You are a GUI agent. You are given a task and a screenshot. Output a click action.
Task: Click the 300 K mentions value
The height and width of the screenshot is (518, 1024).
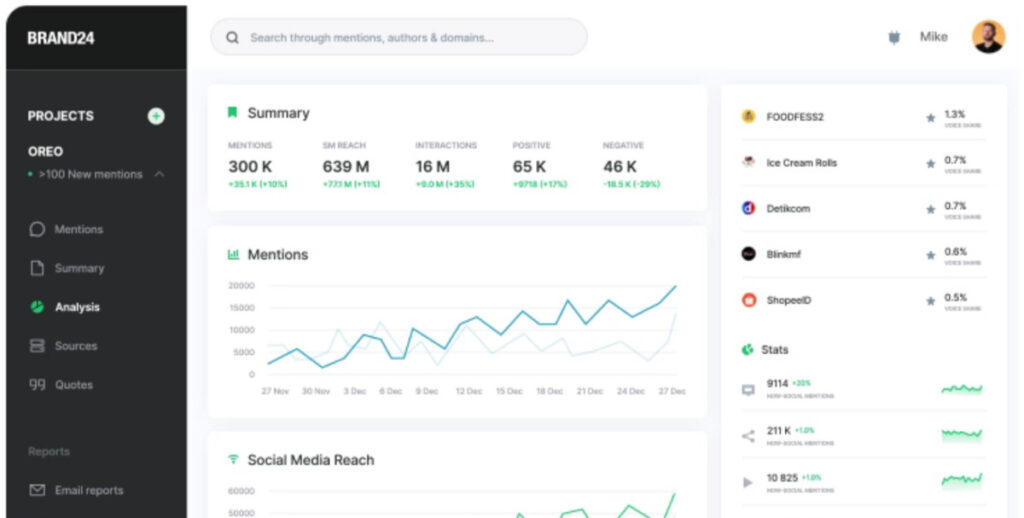(250, 167)
